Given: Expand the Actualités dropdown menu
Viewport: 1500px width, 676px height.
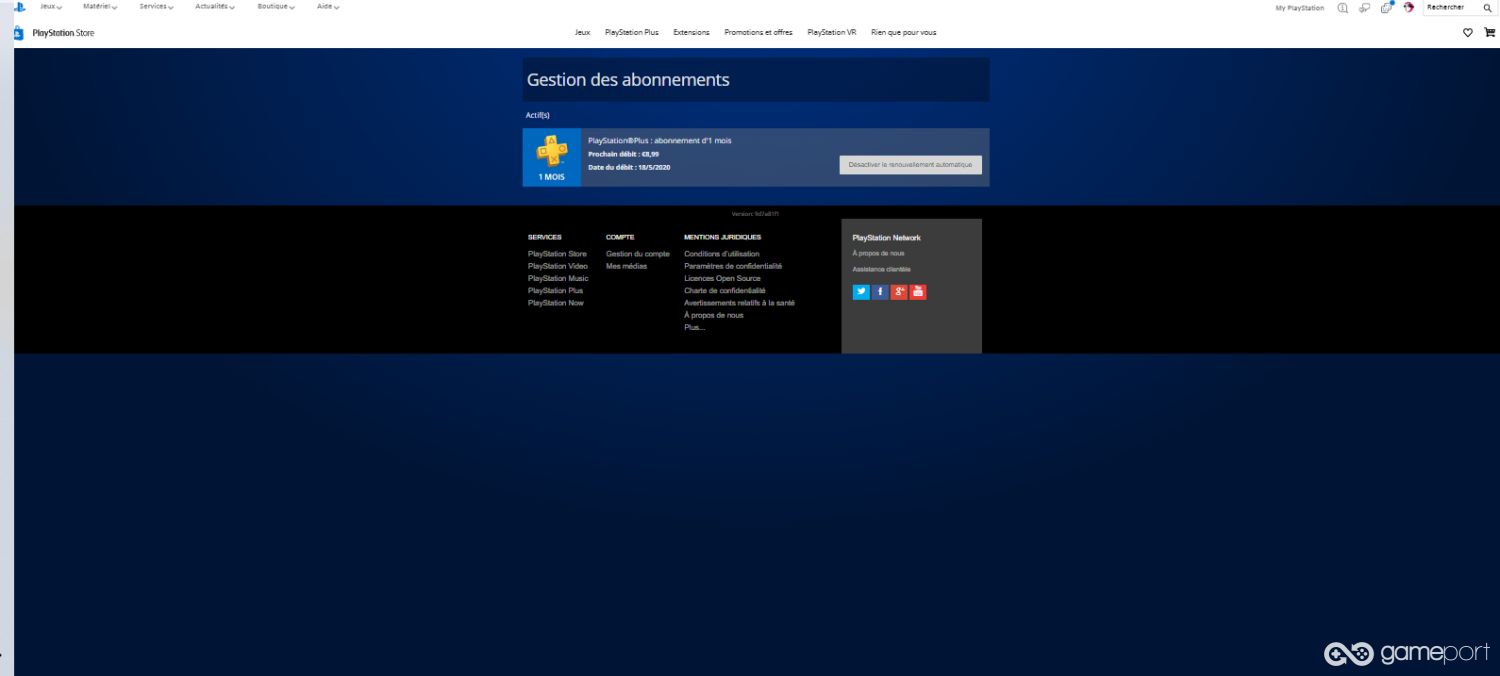Looking at the screenshot, I should click(215, 7).
